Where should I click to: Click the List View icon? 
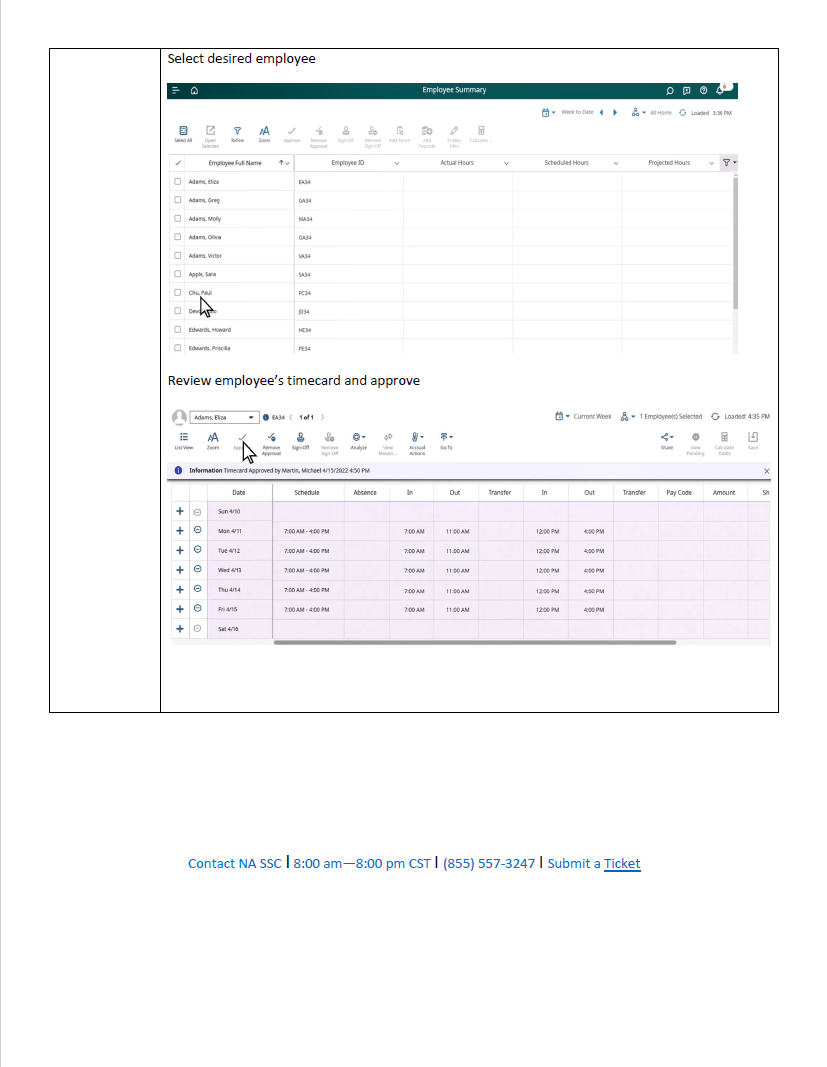pyautogui.click(x=183, y=437)
